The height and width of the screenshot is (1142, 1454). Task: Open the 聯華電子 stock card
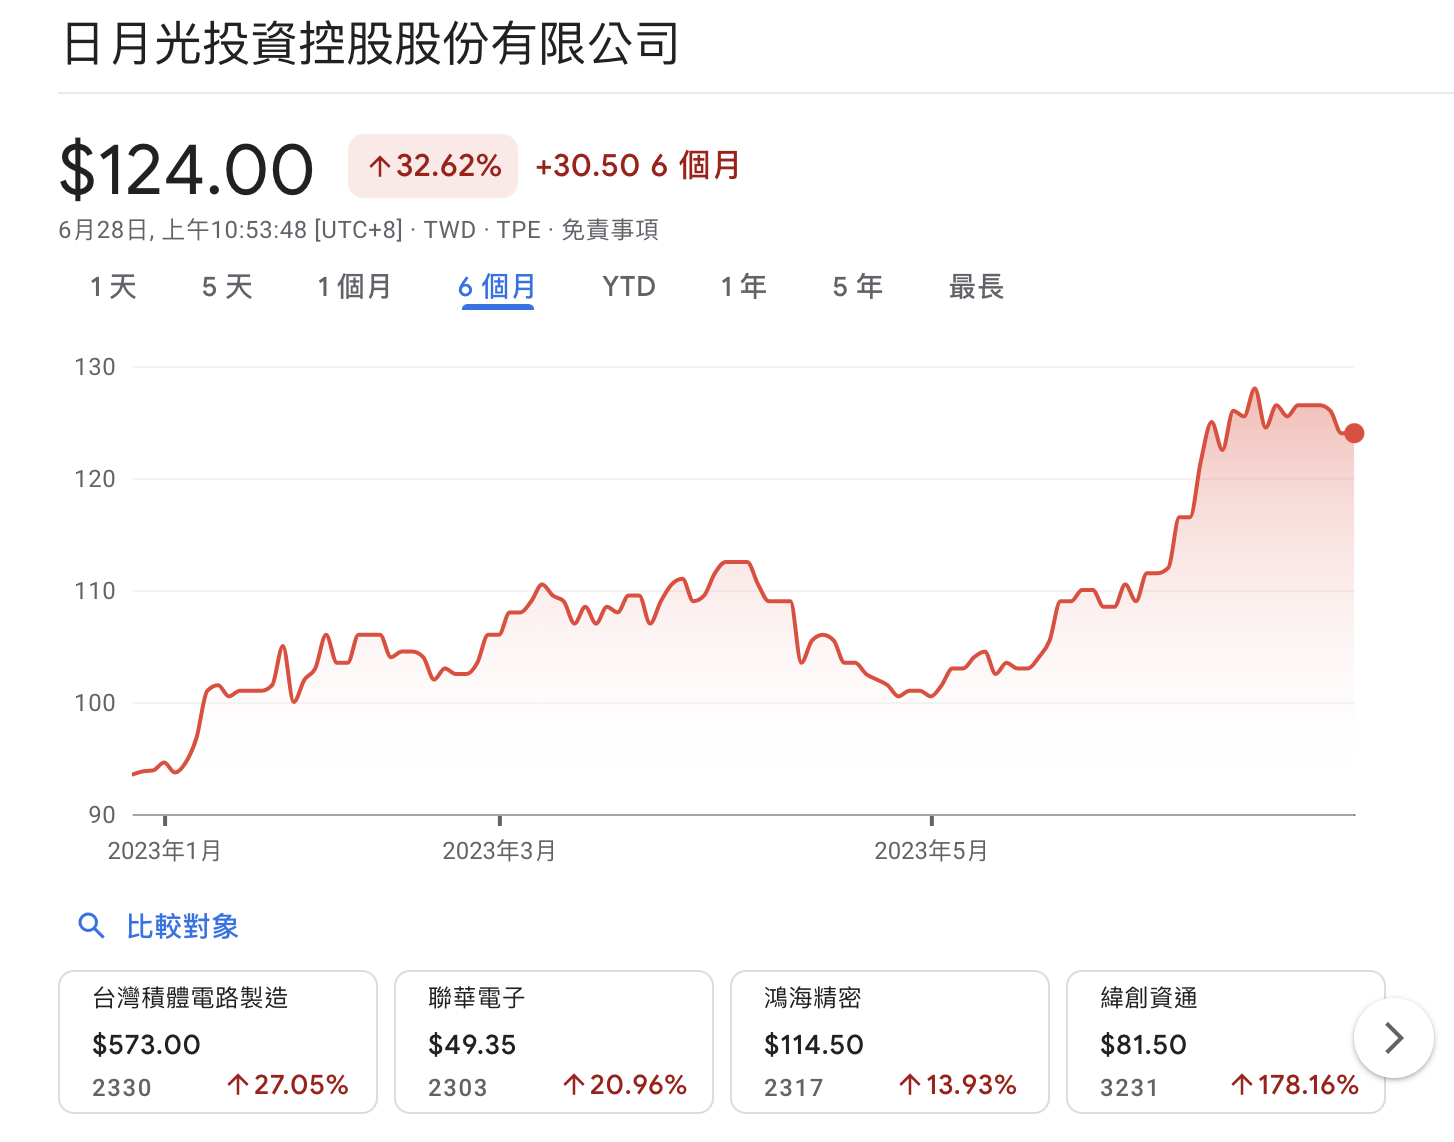coord(554,1042)
